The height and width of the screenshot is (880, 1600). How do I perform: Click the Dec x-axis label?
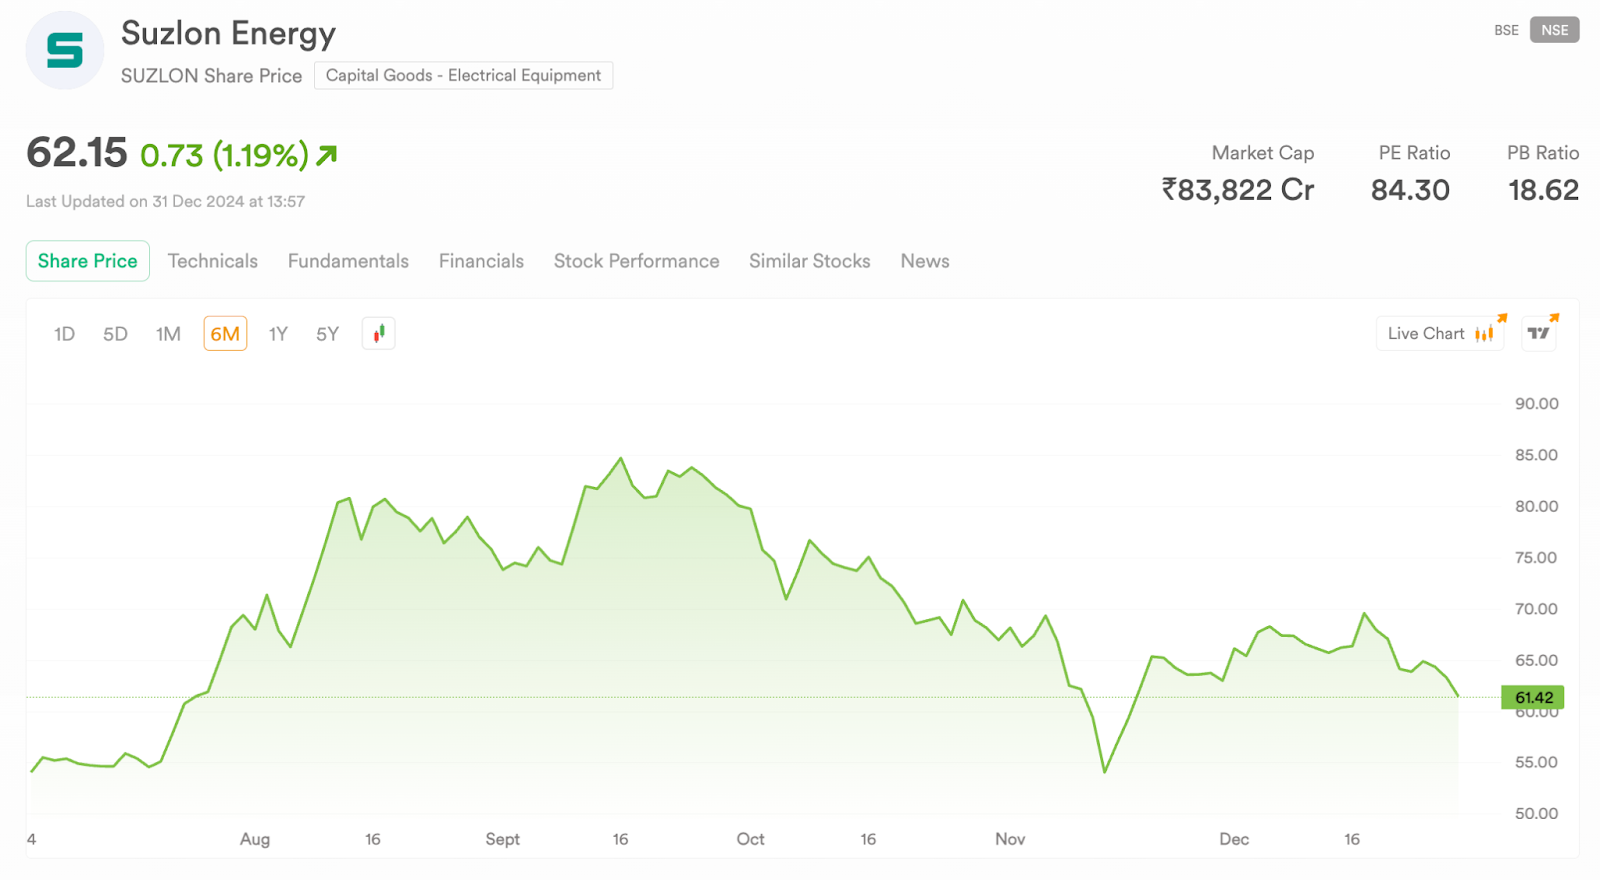pyautogui.click(x=1234, y=839)
